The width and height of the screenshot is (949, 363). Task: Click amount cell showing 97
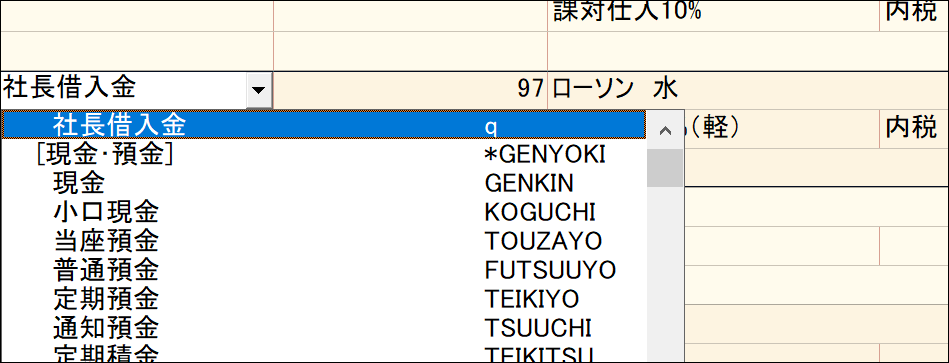(x=410, y=90)
